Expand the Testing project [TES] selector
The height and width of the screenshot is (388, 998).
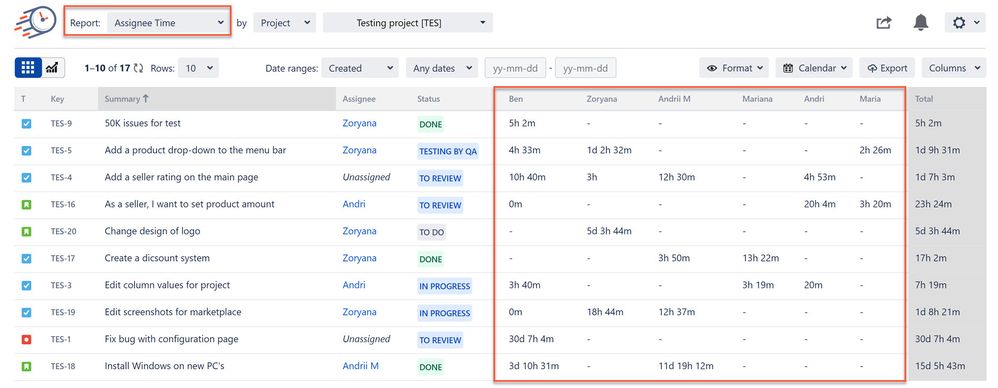click(407, 23)
